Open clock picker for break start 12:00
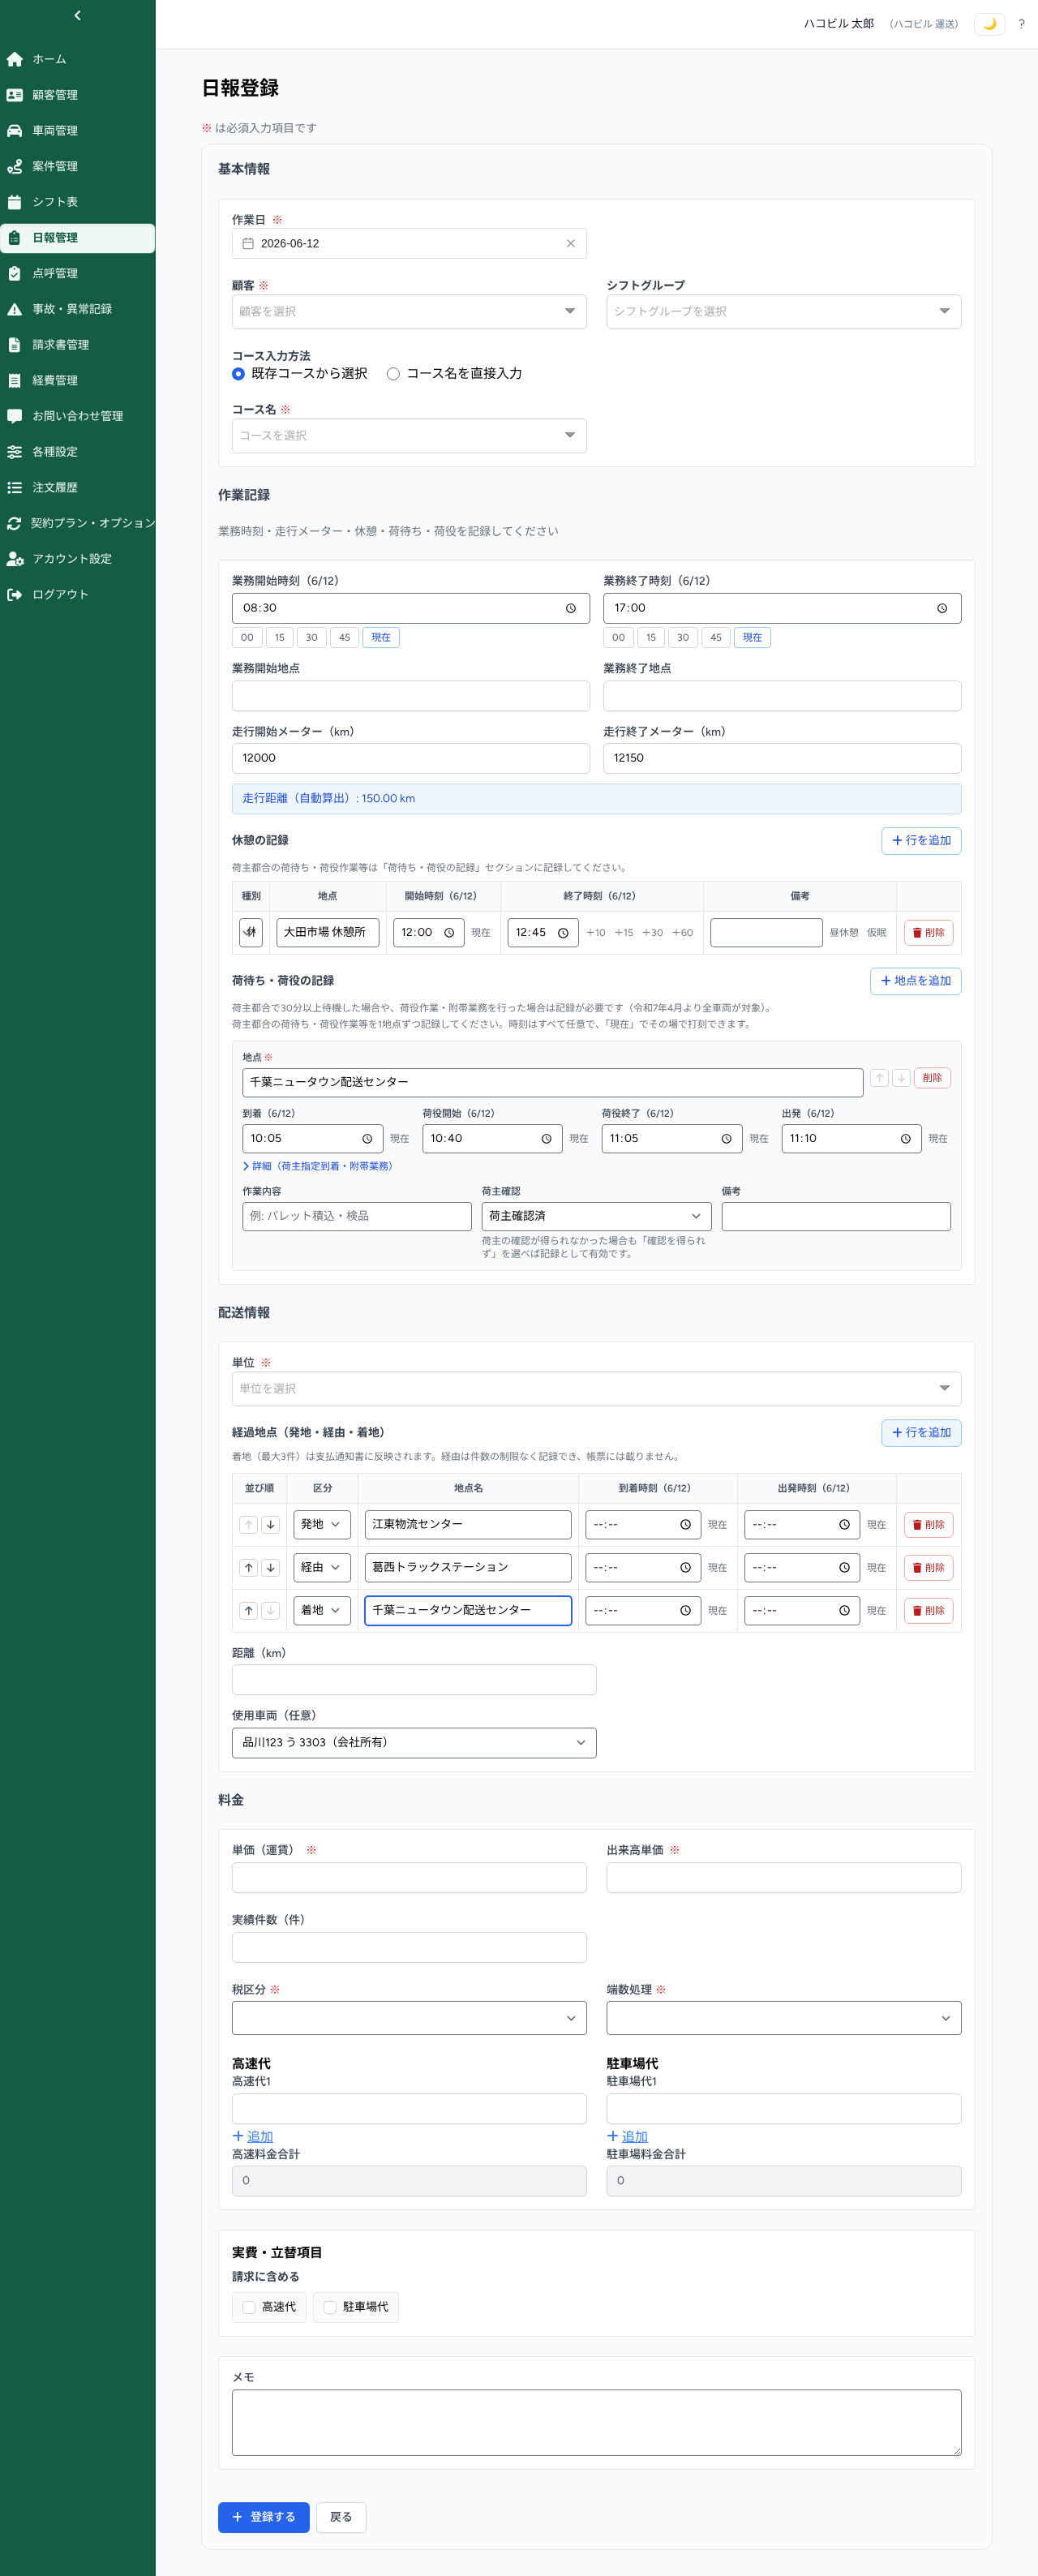The width and height of the screenshot is (1038, 2576). [449, 933]
